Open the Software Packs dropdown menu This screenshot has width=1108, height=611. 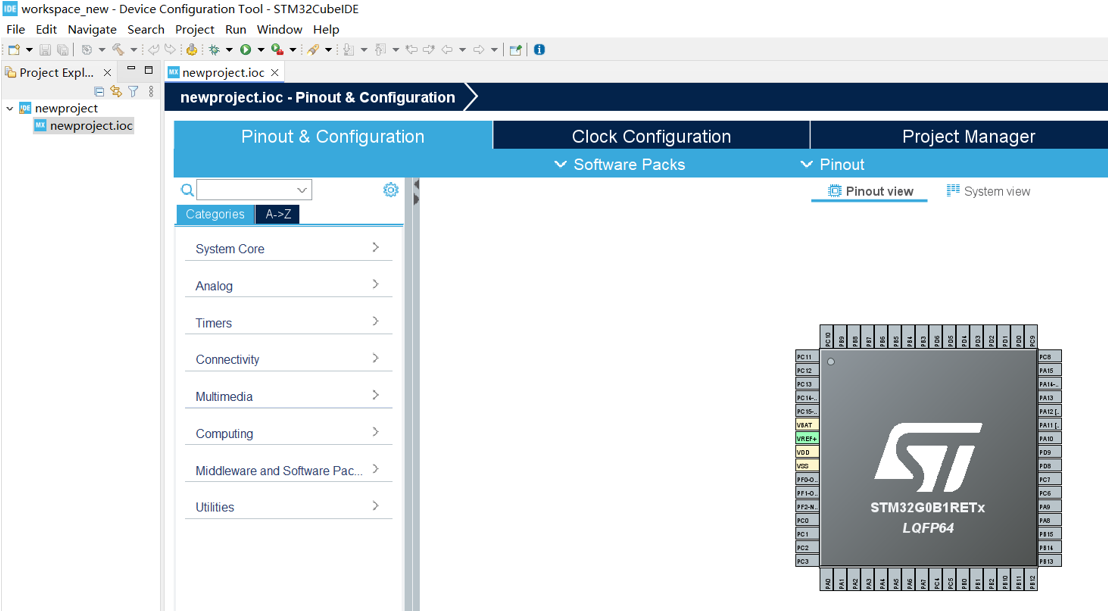click(620, 165)
